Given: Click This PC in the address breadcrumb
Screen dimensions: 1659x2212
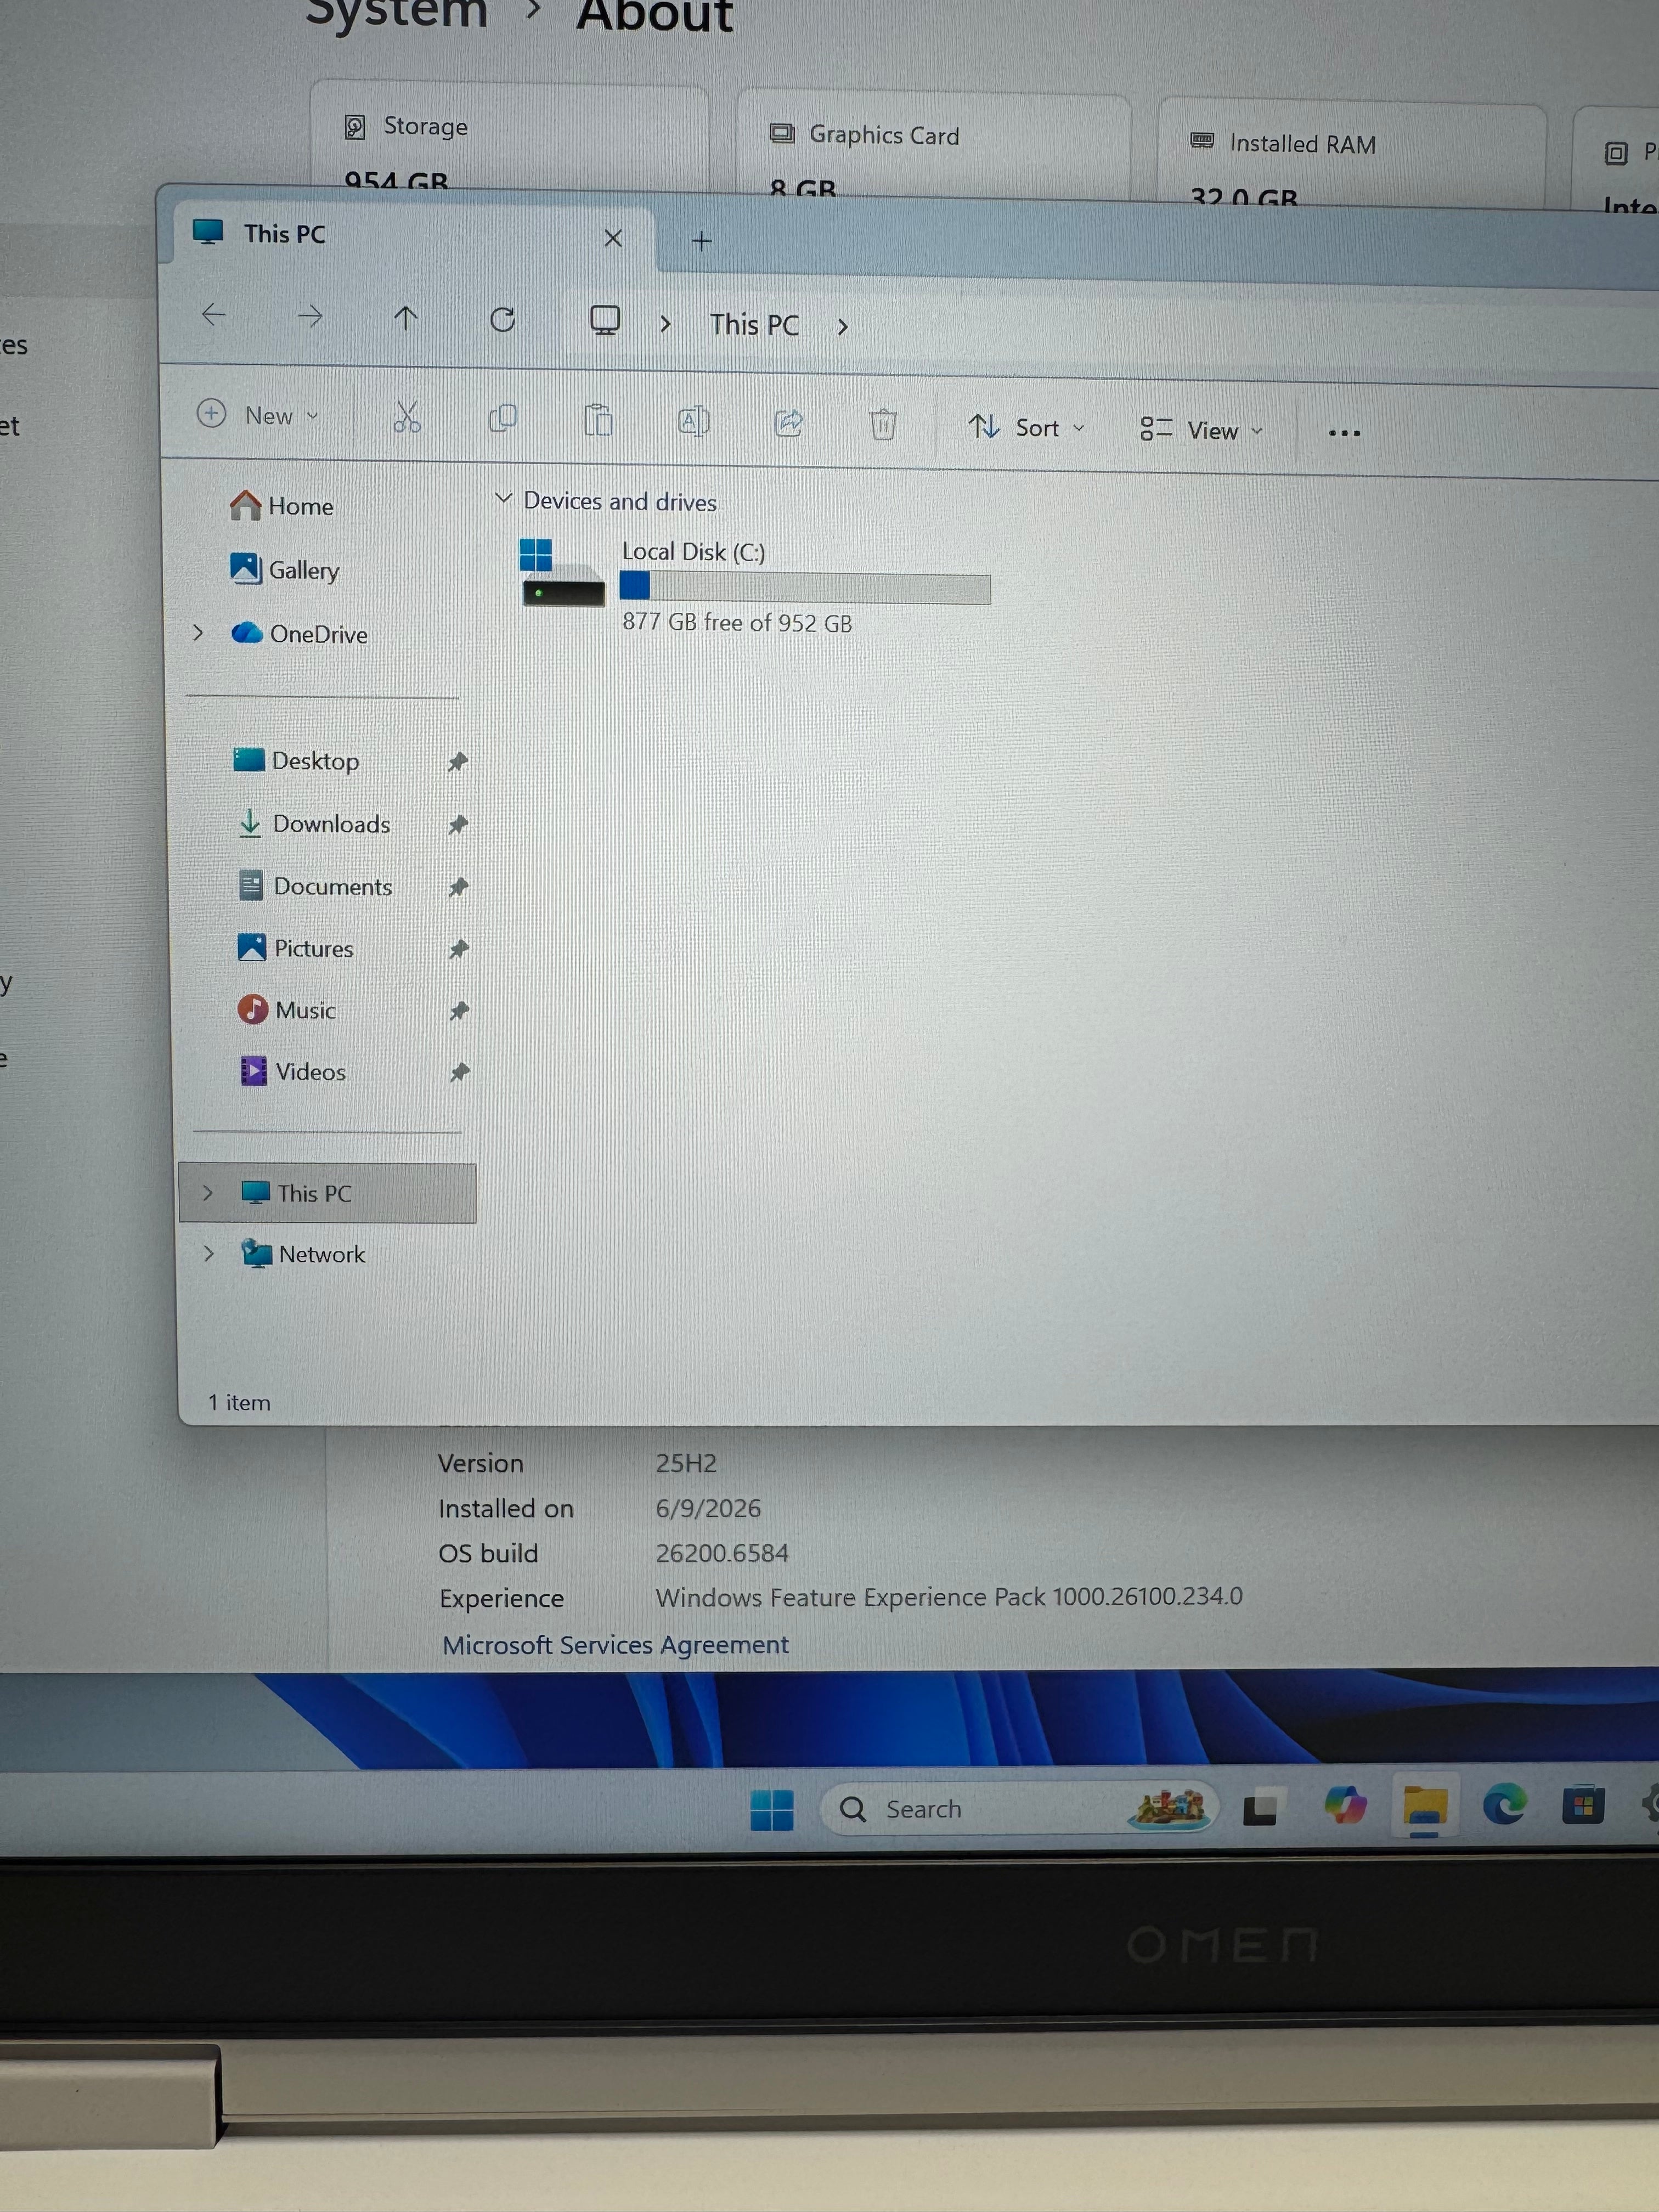Looking at the screenshot, I should click(x=754, y=325).
